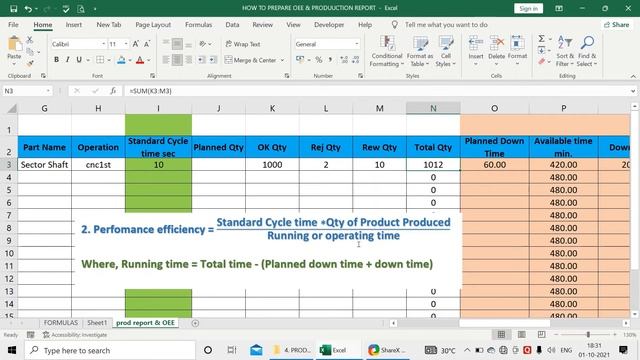This screenshot has height=360, width=640.
Task: Click AutoSum sigma
Action: click(x=542, y=39)
